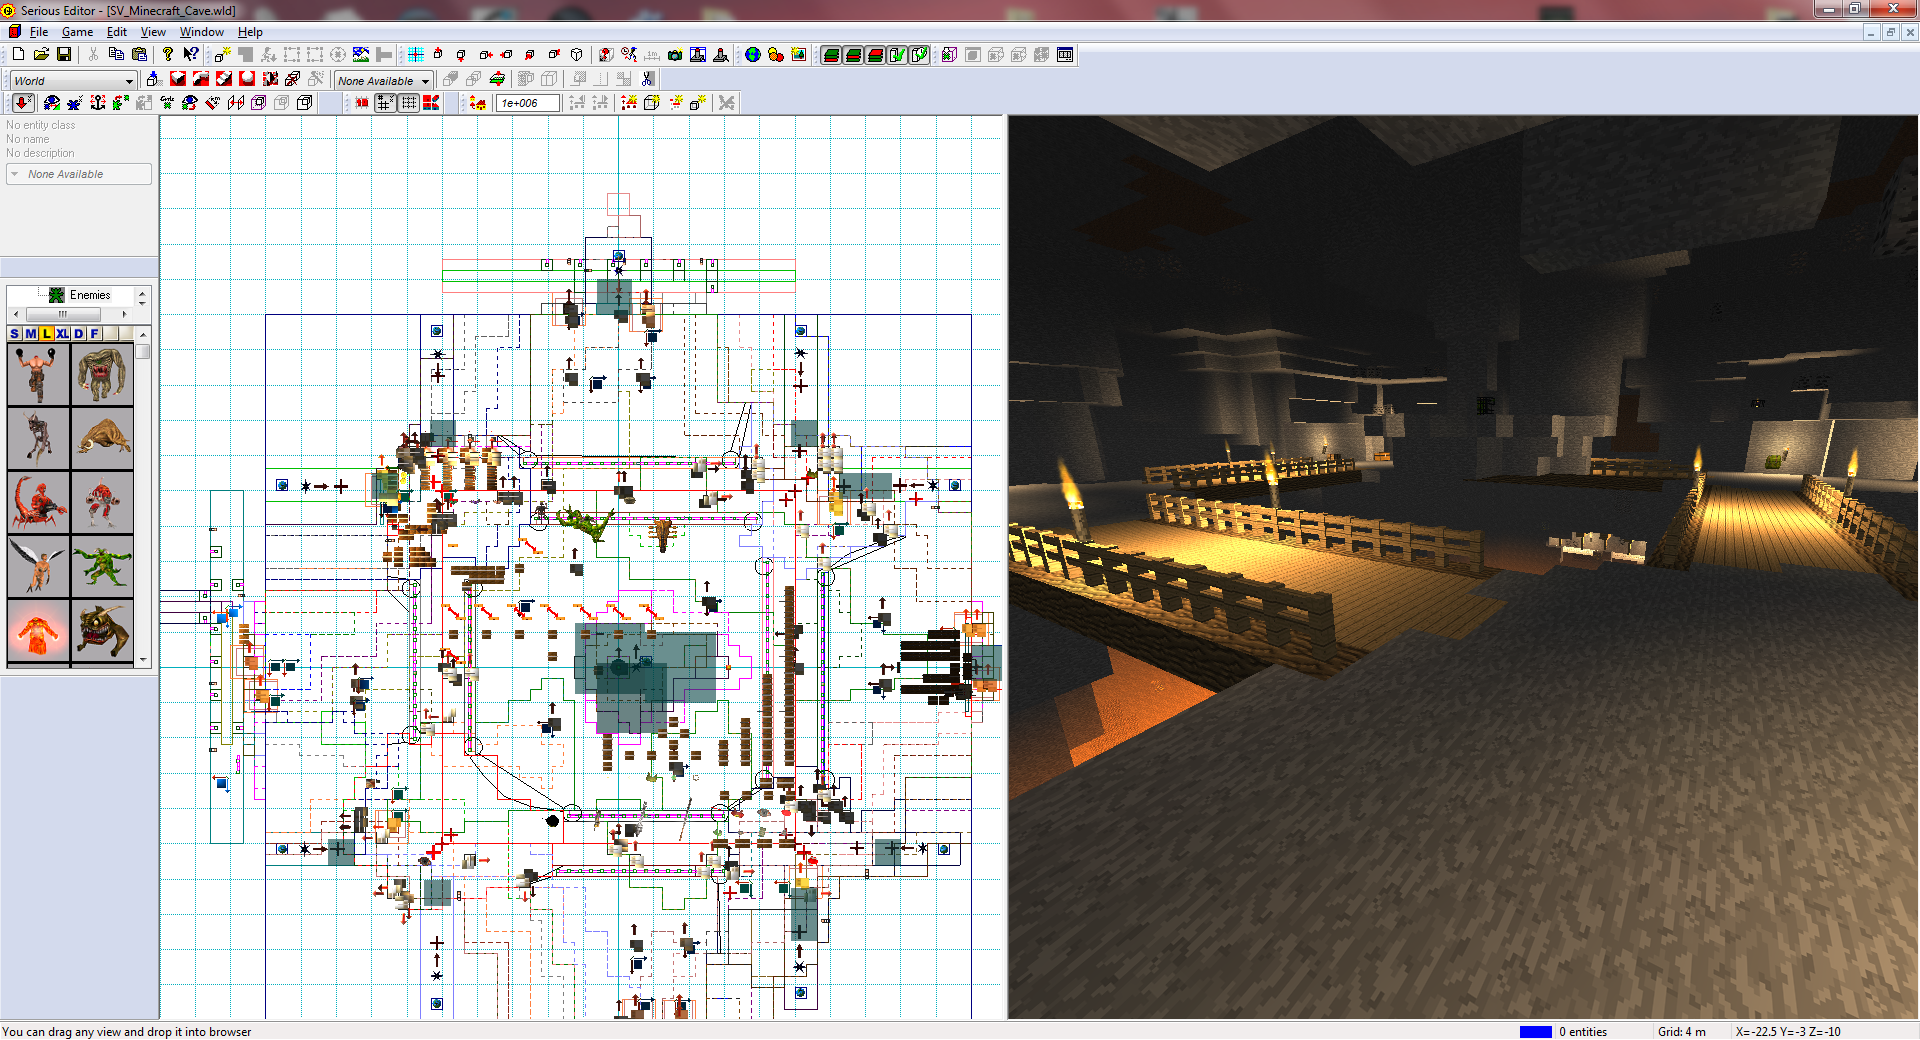The image size is (1920, 1040).
Task: Open help with the yellow question mark
Action: 168,54
